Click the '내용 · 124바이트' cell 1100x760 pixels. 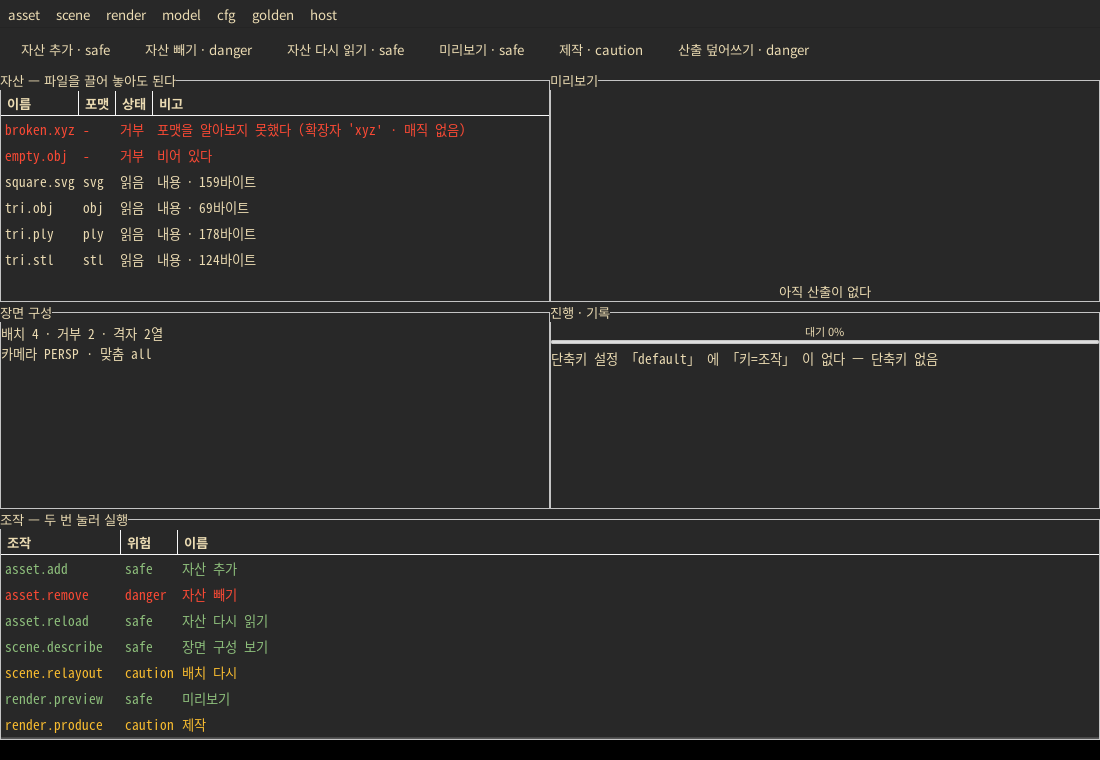tap(206, 260)
